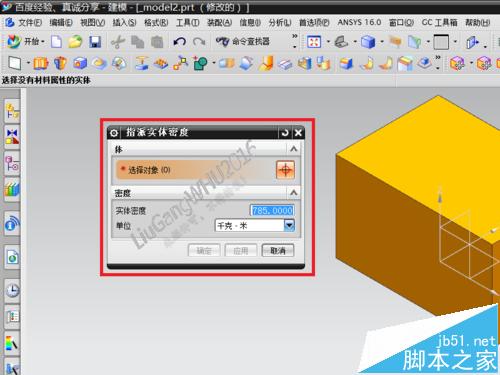Image resolution: width=500 pixels, height=375 pixels.
Task: Open the 插入(S) menu
Action: click(124, 22)
